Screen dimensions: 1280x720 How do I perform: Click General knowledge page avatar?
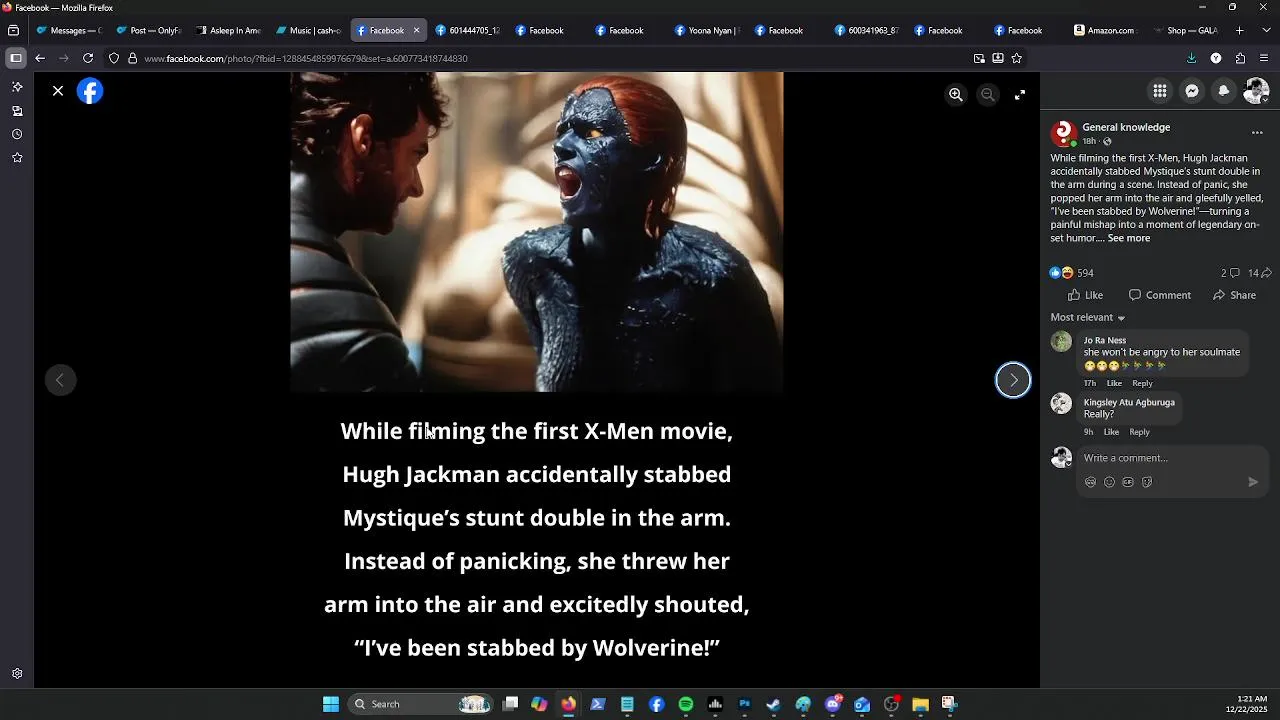[1063, 133]
